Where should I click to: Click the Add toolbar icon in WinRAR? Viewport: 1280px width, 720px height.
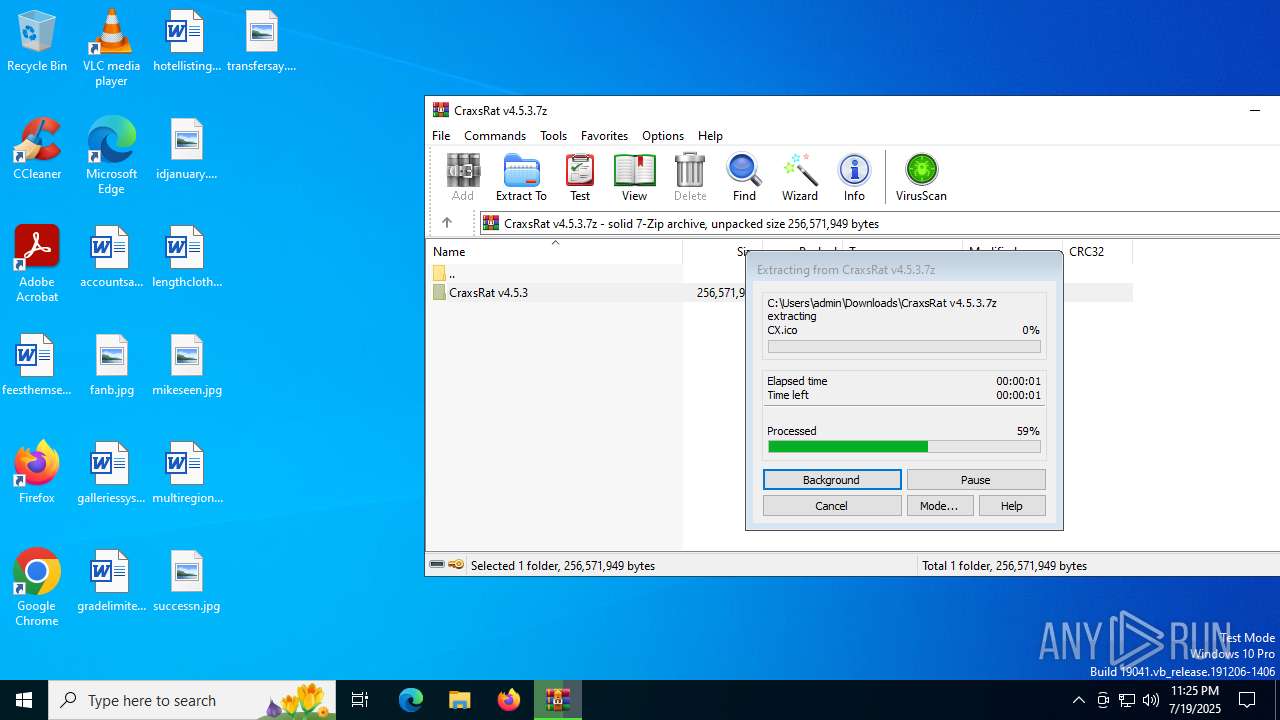tap(463, 178)
